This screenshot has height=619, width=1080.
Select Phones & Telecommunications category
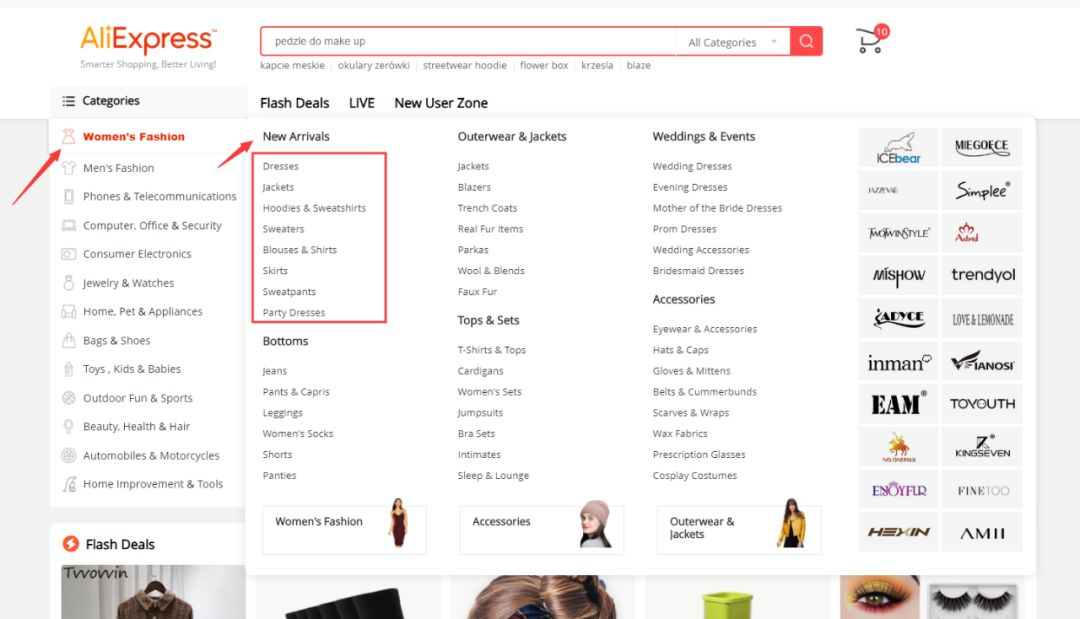pyautogui.click(x=160, y=196)
